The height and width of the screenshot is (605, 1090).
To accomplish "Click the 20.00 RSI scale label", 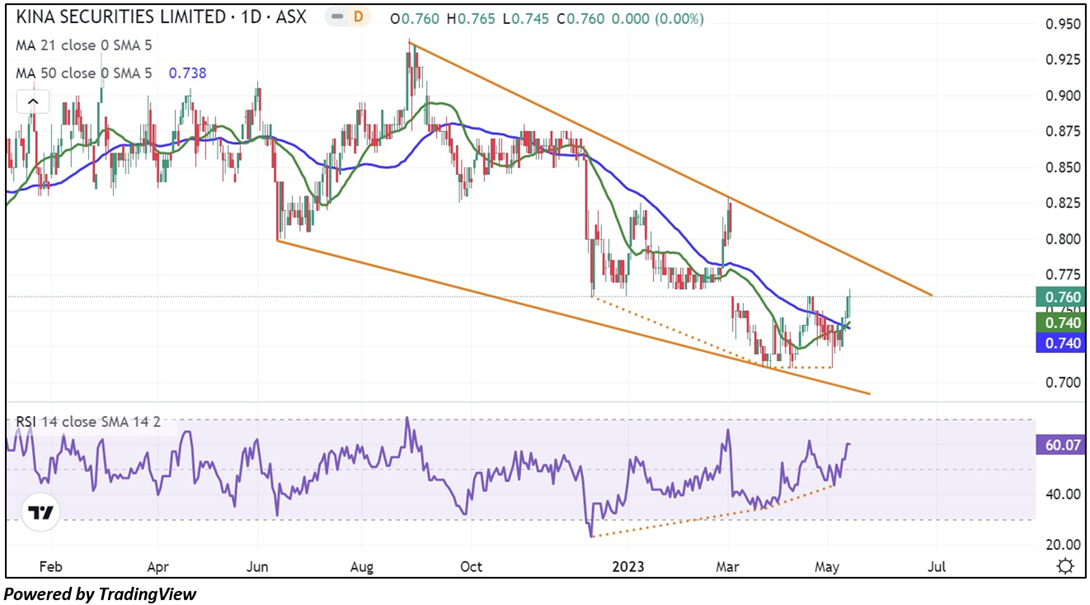I will click(1063, 544).
